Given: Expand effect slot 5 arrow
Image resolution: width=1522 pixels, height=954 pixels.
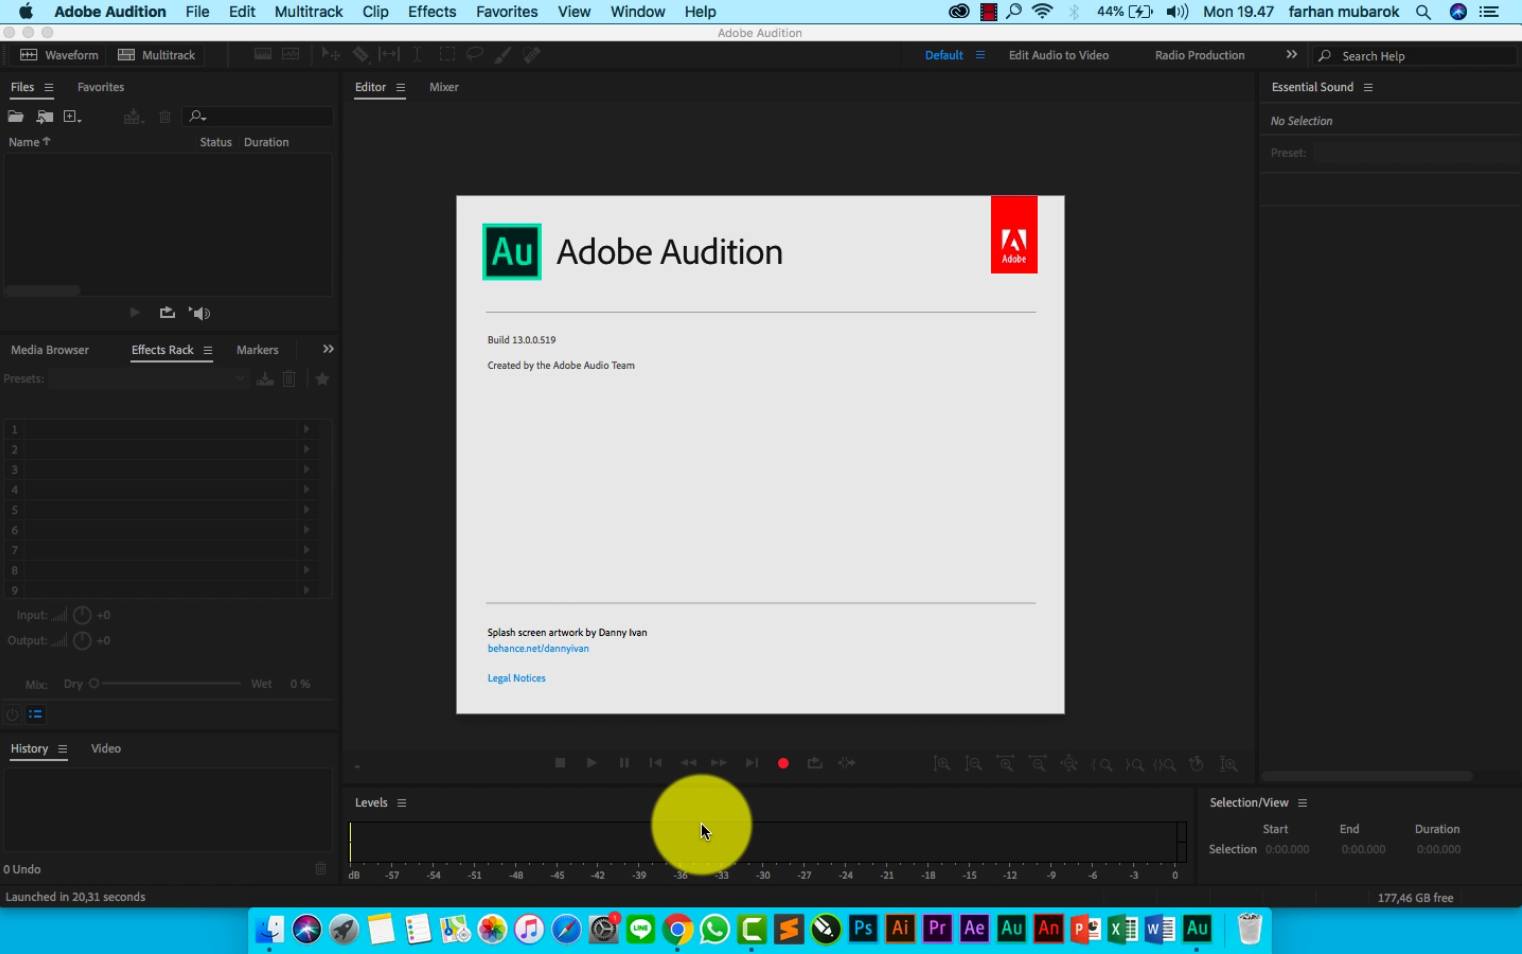Looking at the screenshot, I should (x=306, y=510).
